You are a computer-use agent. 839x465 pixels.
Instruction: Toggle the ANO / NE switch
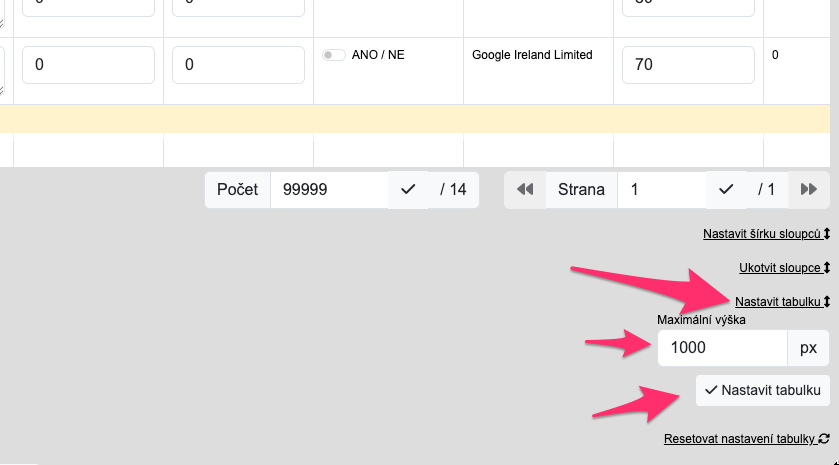pyautogui.click(x=333, y=55)
